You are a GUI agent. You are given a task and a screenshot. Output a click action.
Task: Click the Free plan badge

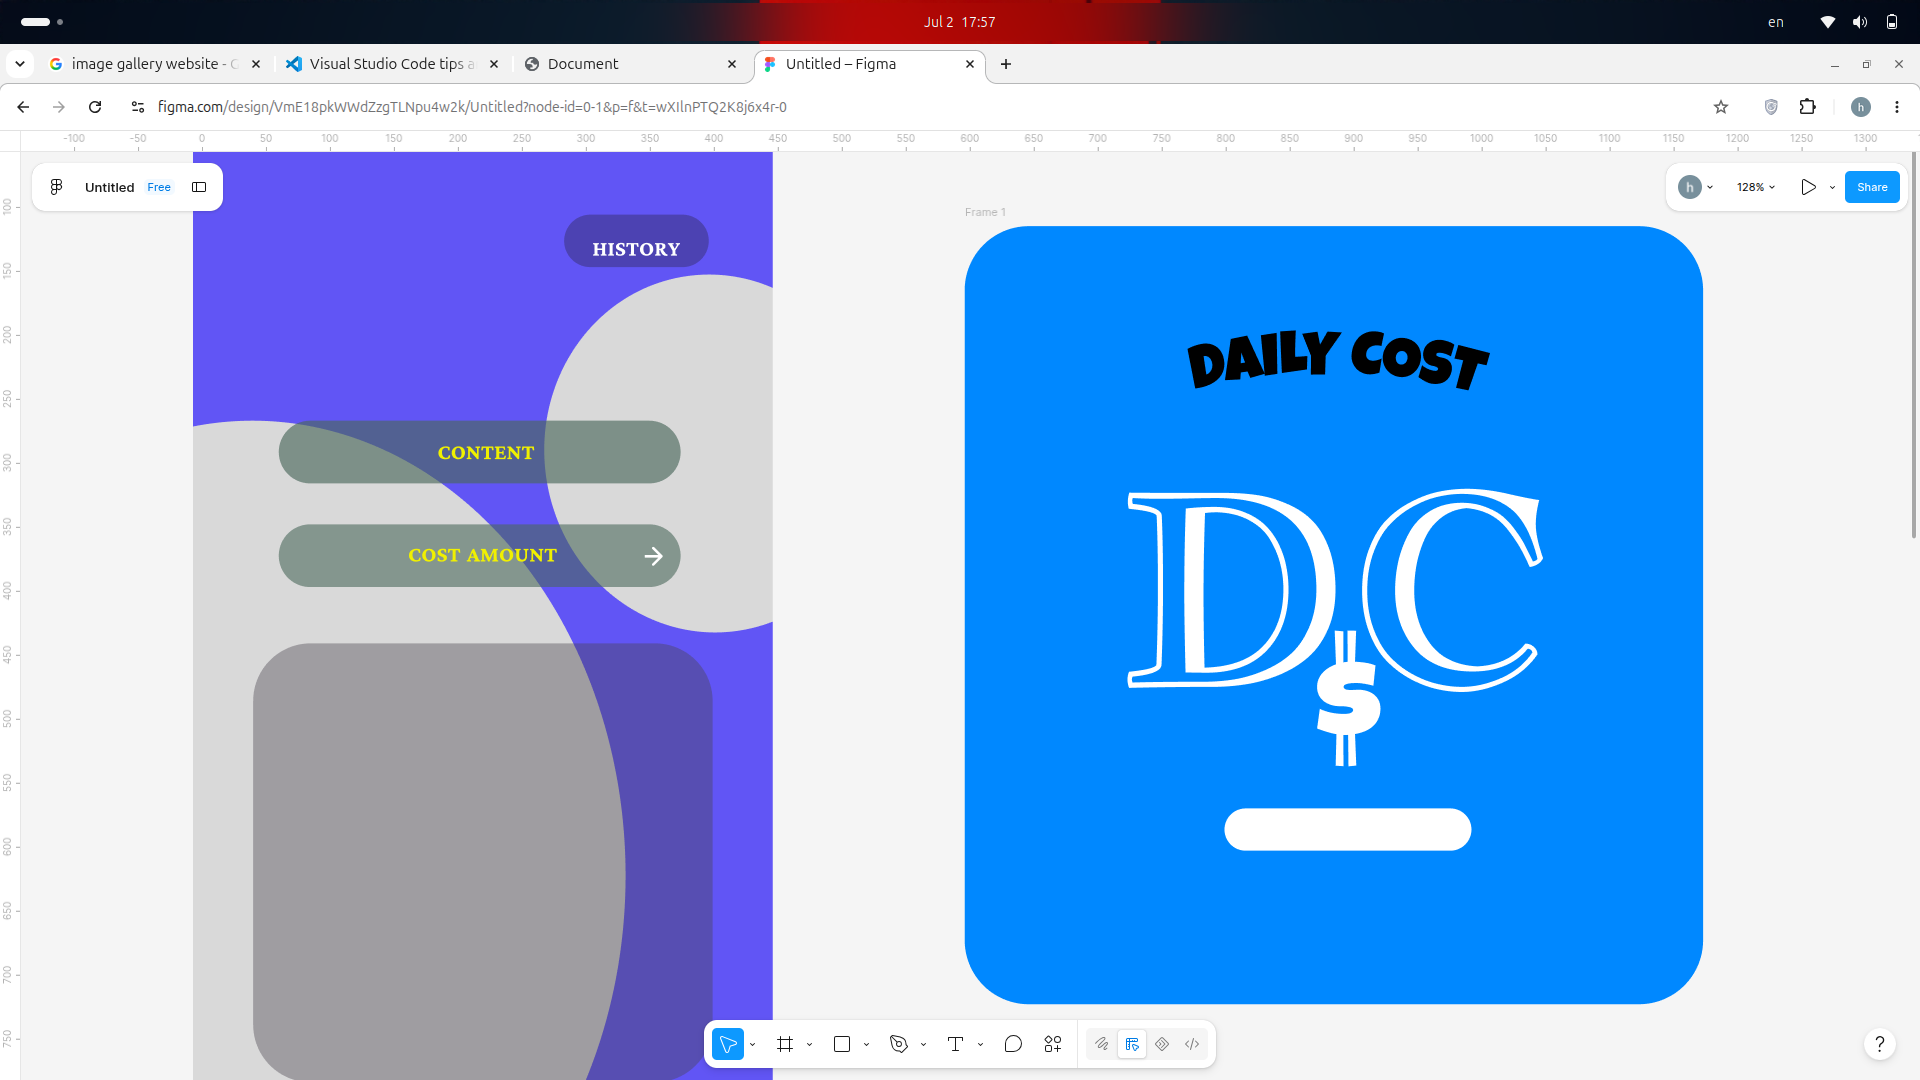click(x=159, y=187)
